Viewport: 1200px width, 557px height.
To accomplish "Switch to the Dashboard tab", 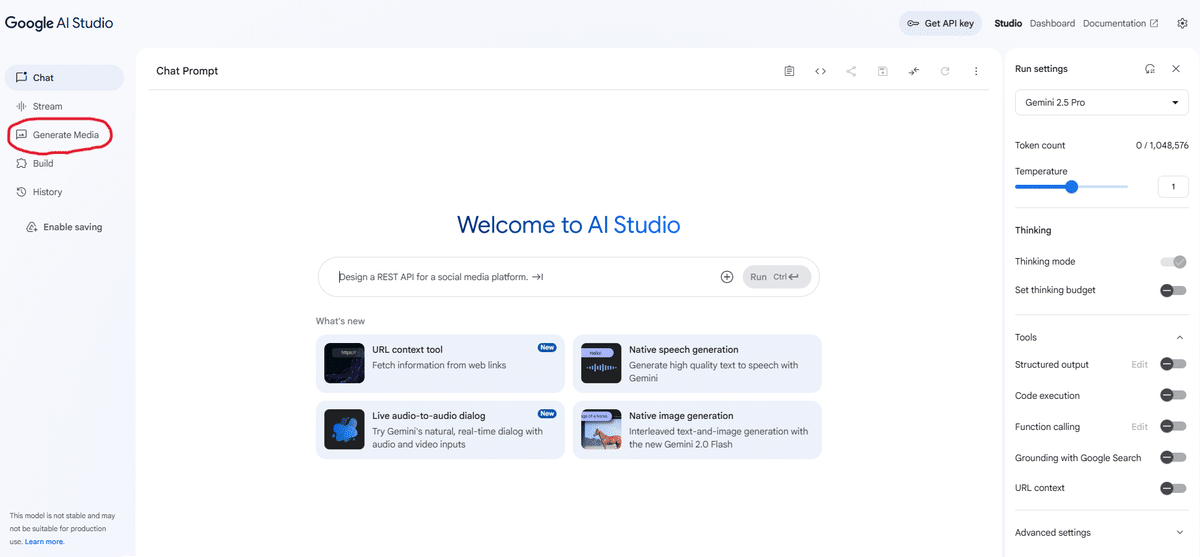I will pos(1052,23).
